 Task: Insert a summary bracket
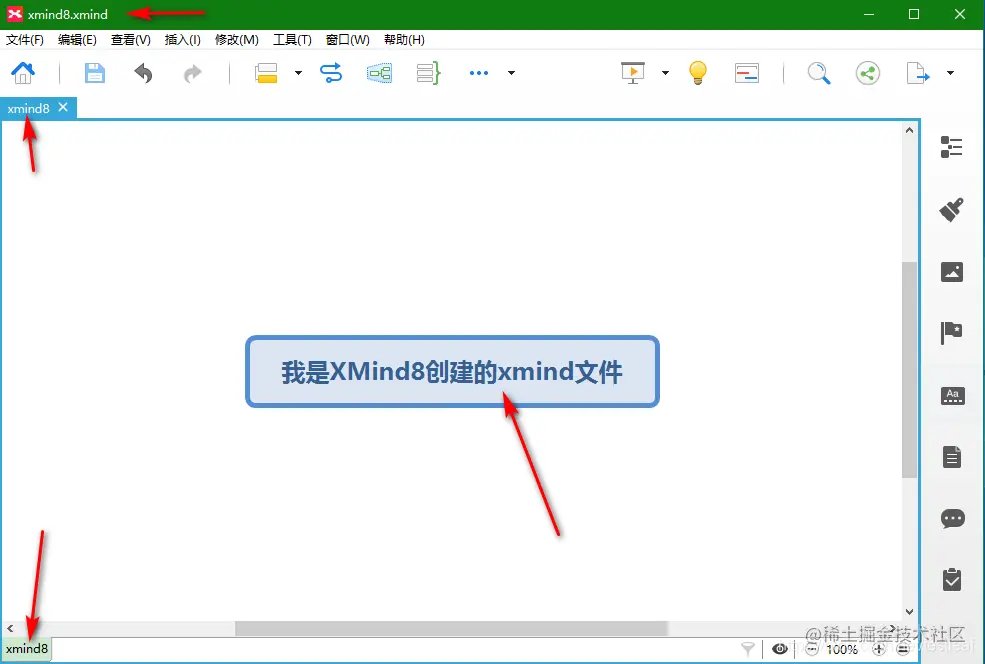[x=428, y=73]
